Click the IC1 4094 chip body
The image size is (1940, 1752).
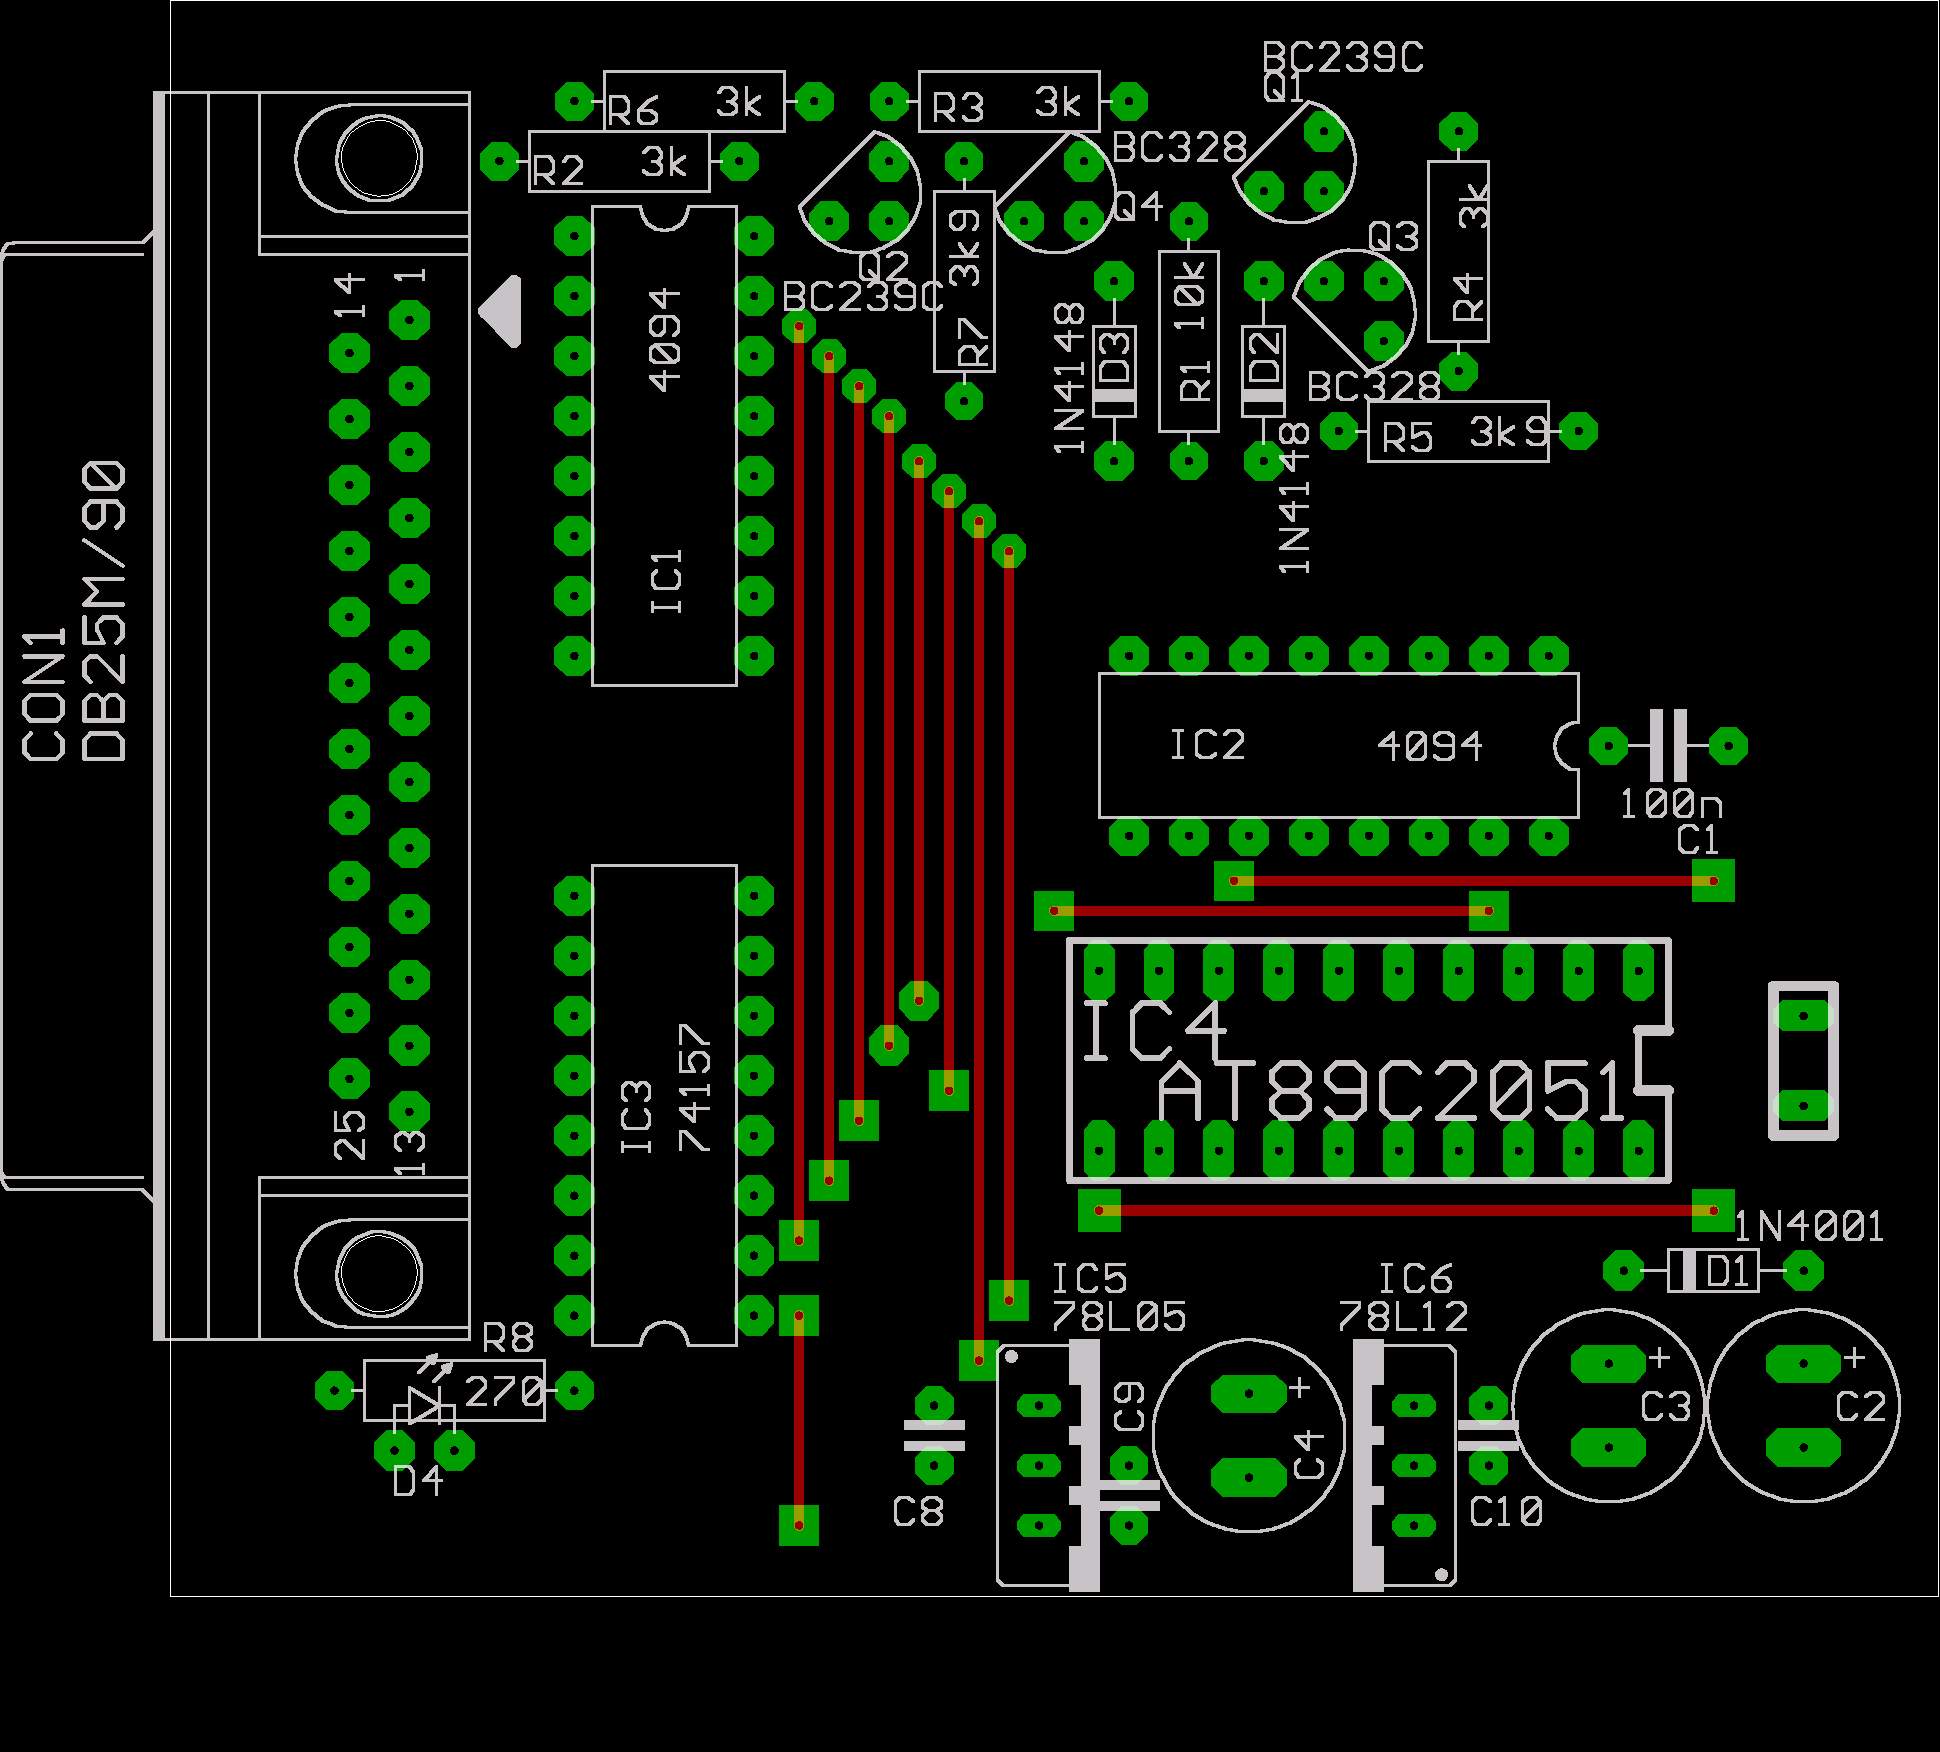pyautogui.click(x=664, y=446)
